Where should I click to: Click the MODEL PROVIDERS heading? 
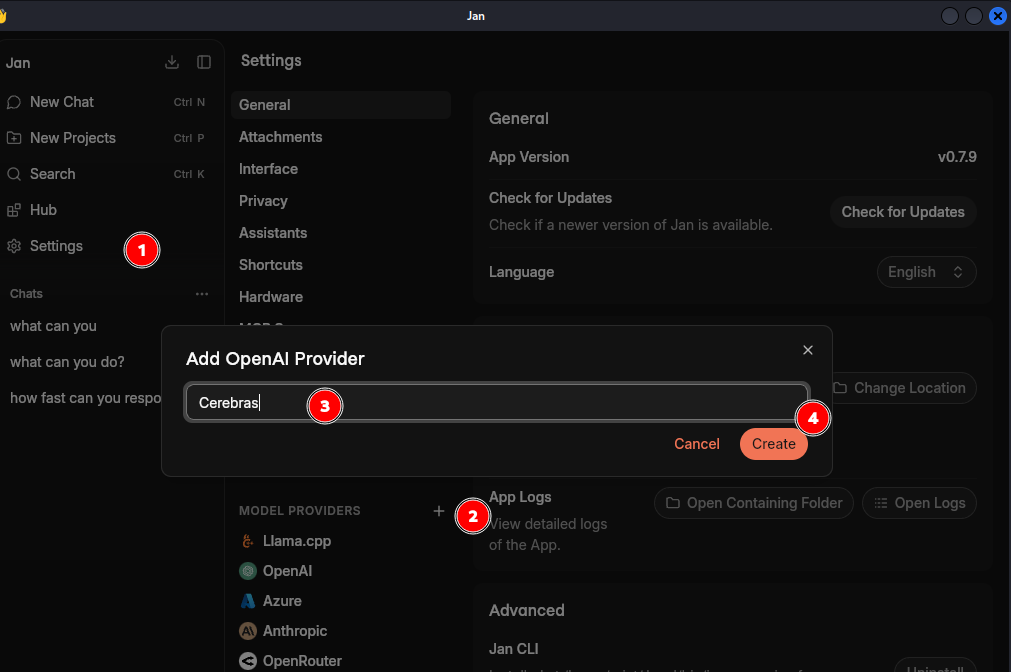(300, 511)
